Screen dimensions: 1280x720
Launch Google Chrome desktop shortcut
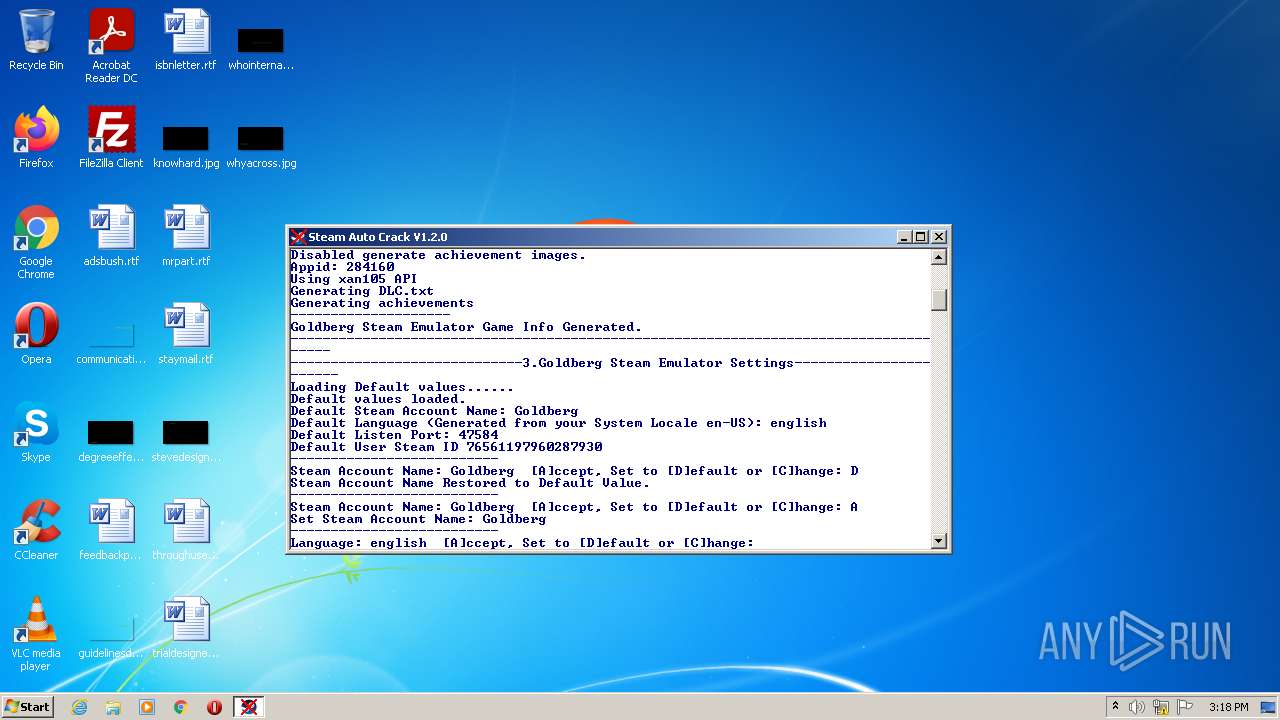pos(36,241)
